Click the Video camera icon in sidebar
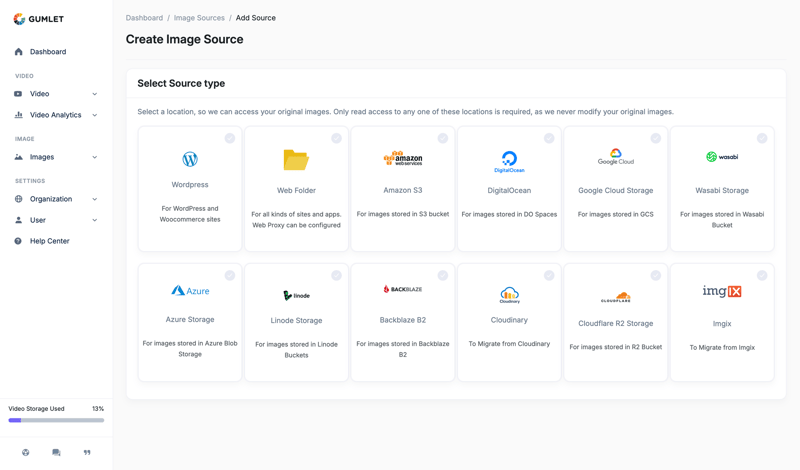 18,94
